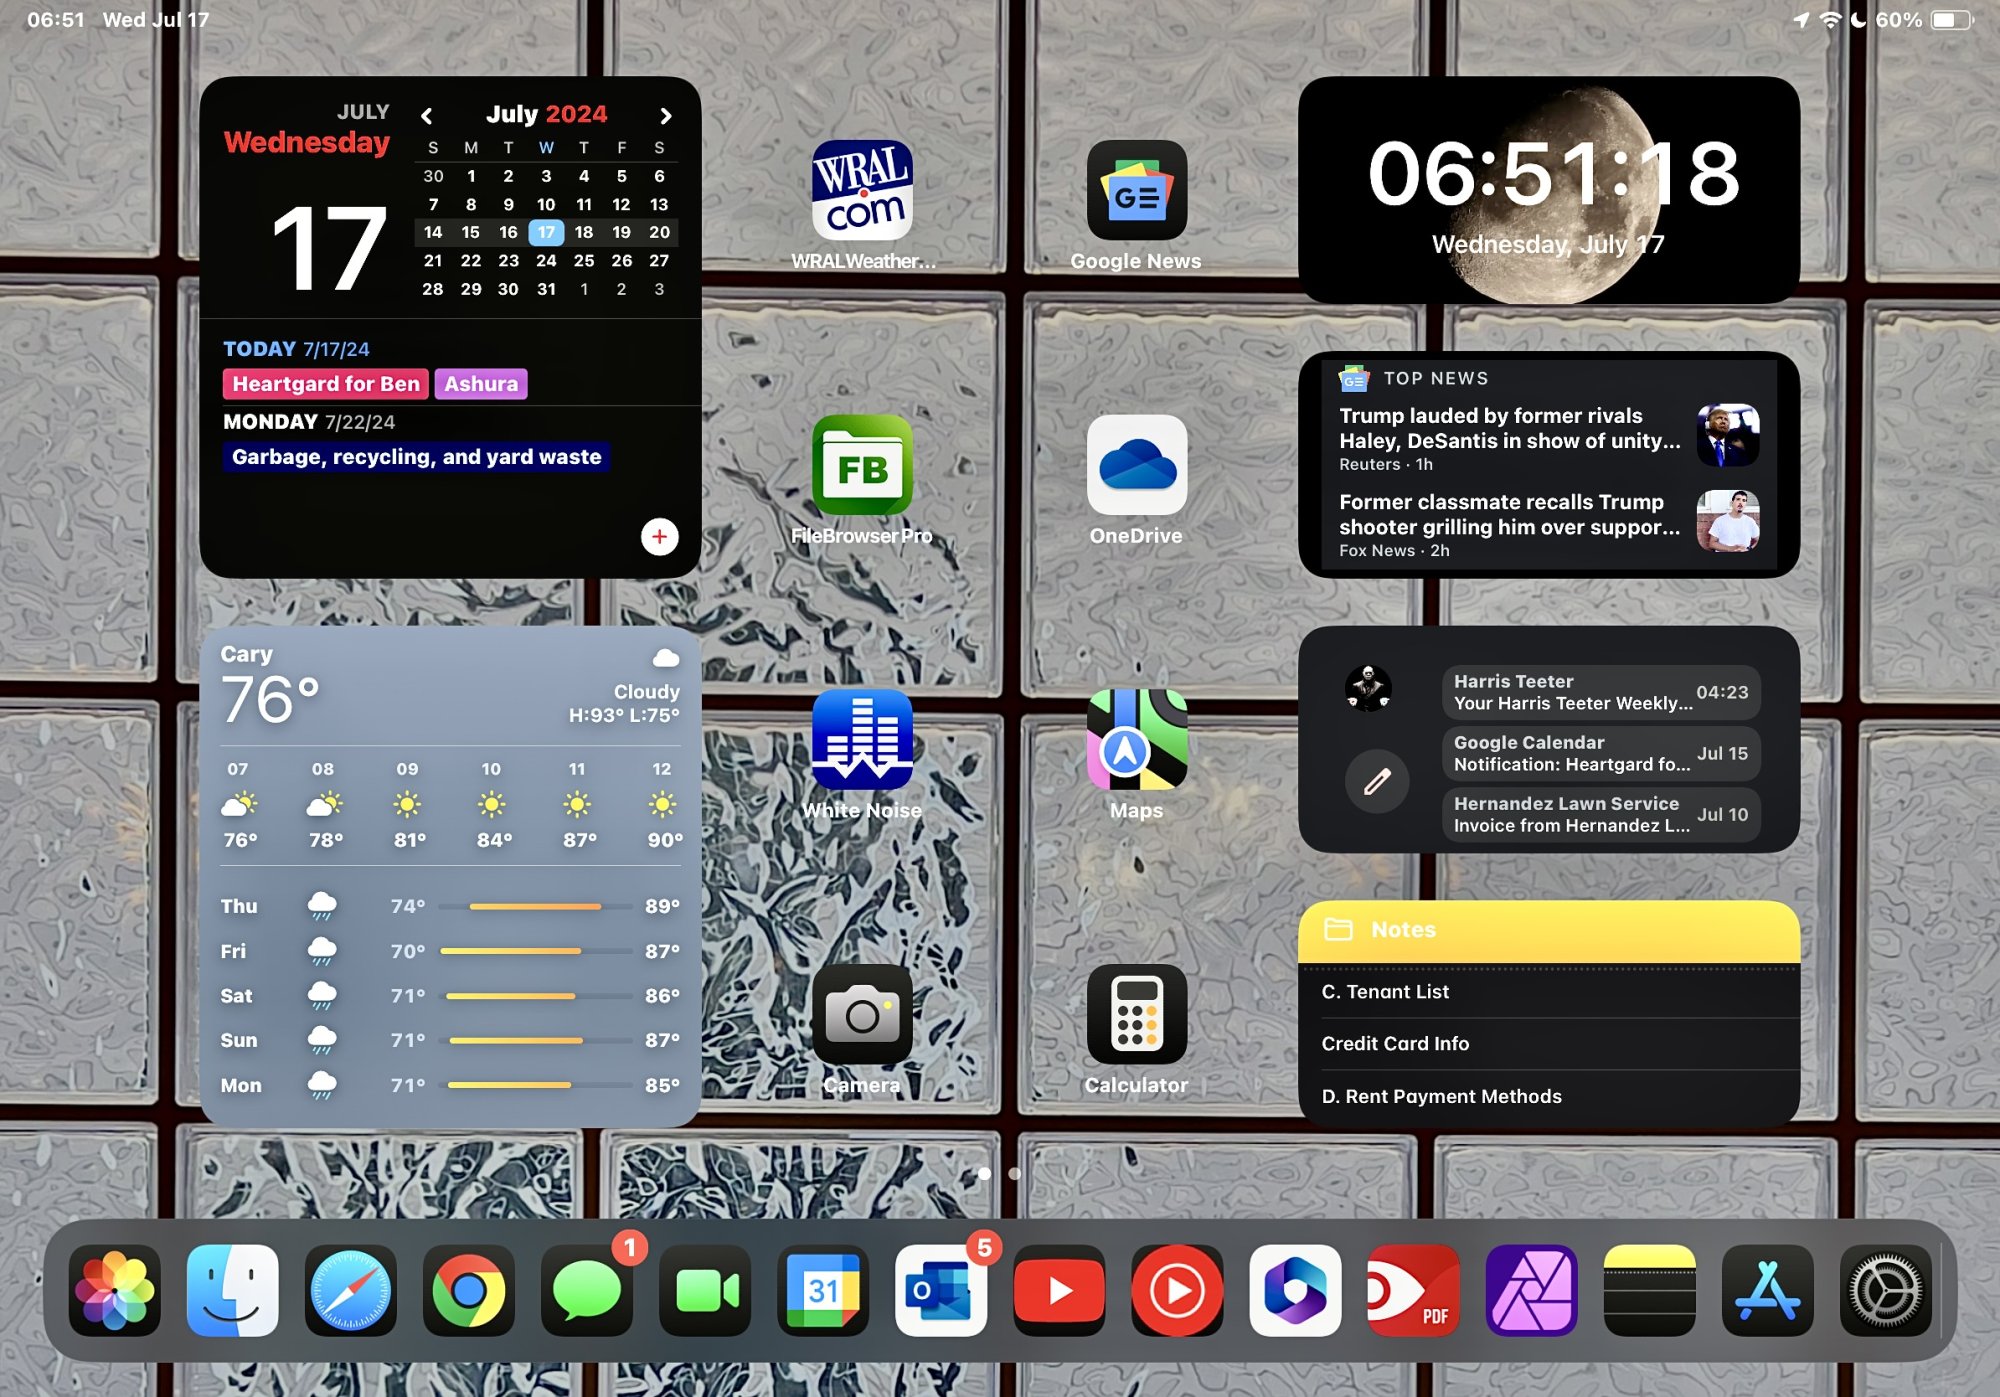The width and height of the screenshot is (2000, 1397).
Task: Launch YouTube Music from the dock
Action: (x=1177, y=1290)
